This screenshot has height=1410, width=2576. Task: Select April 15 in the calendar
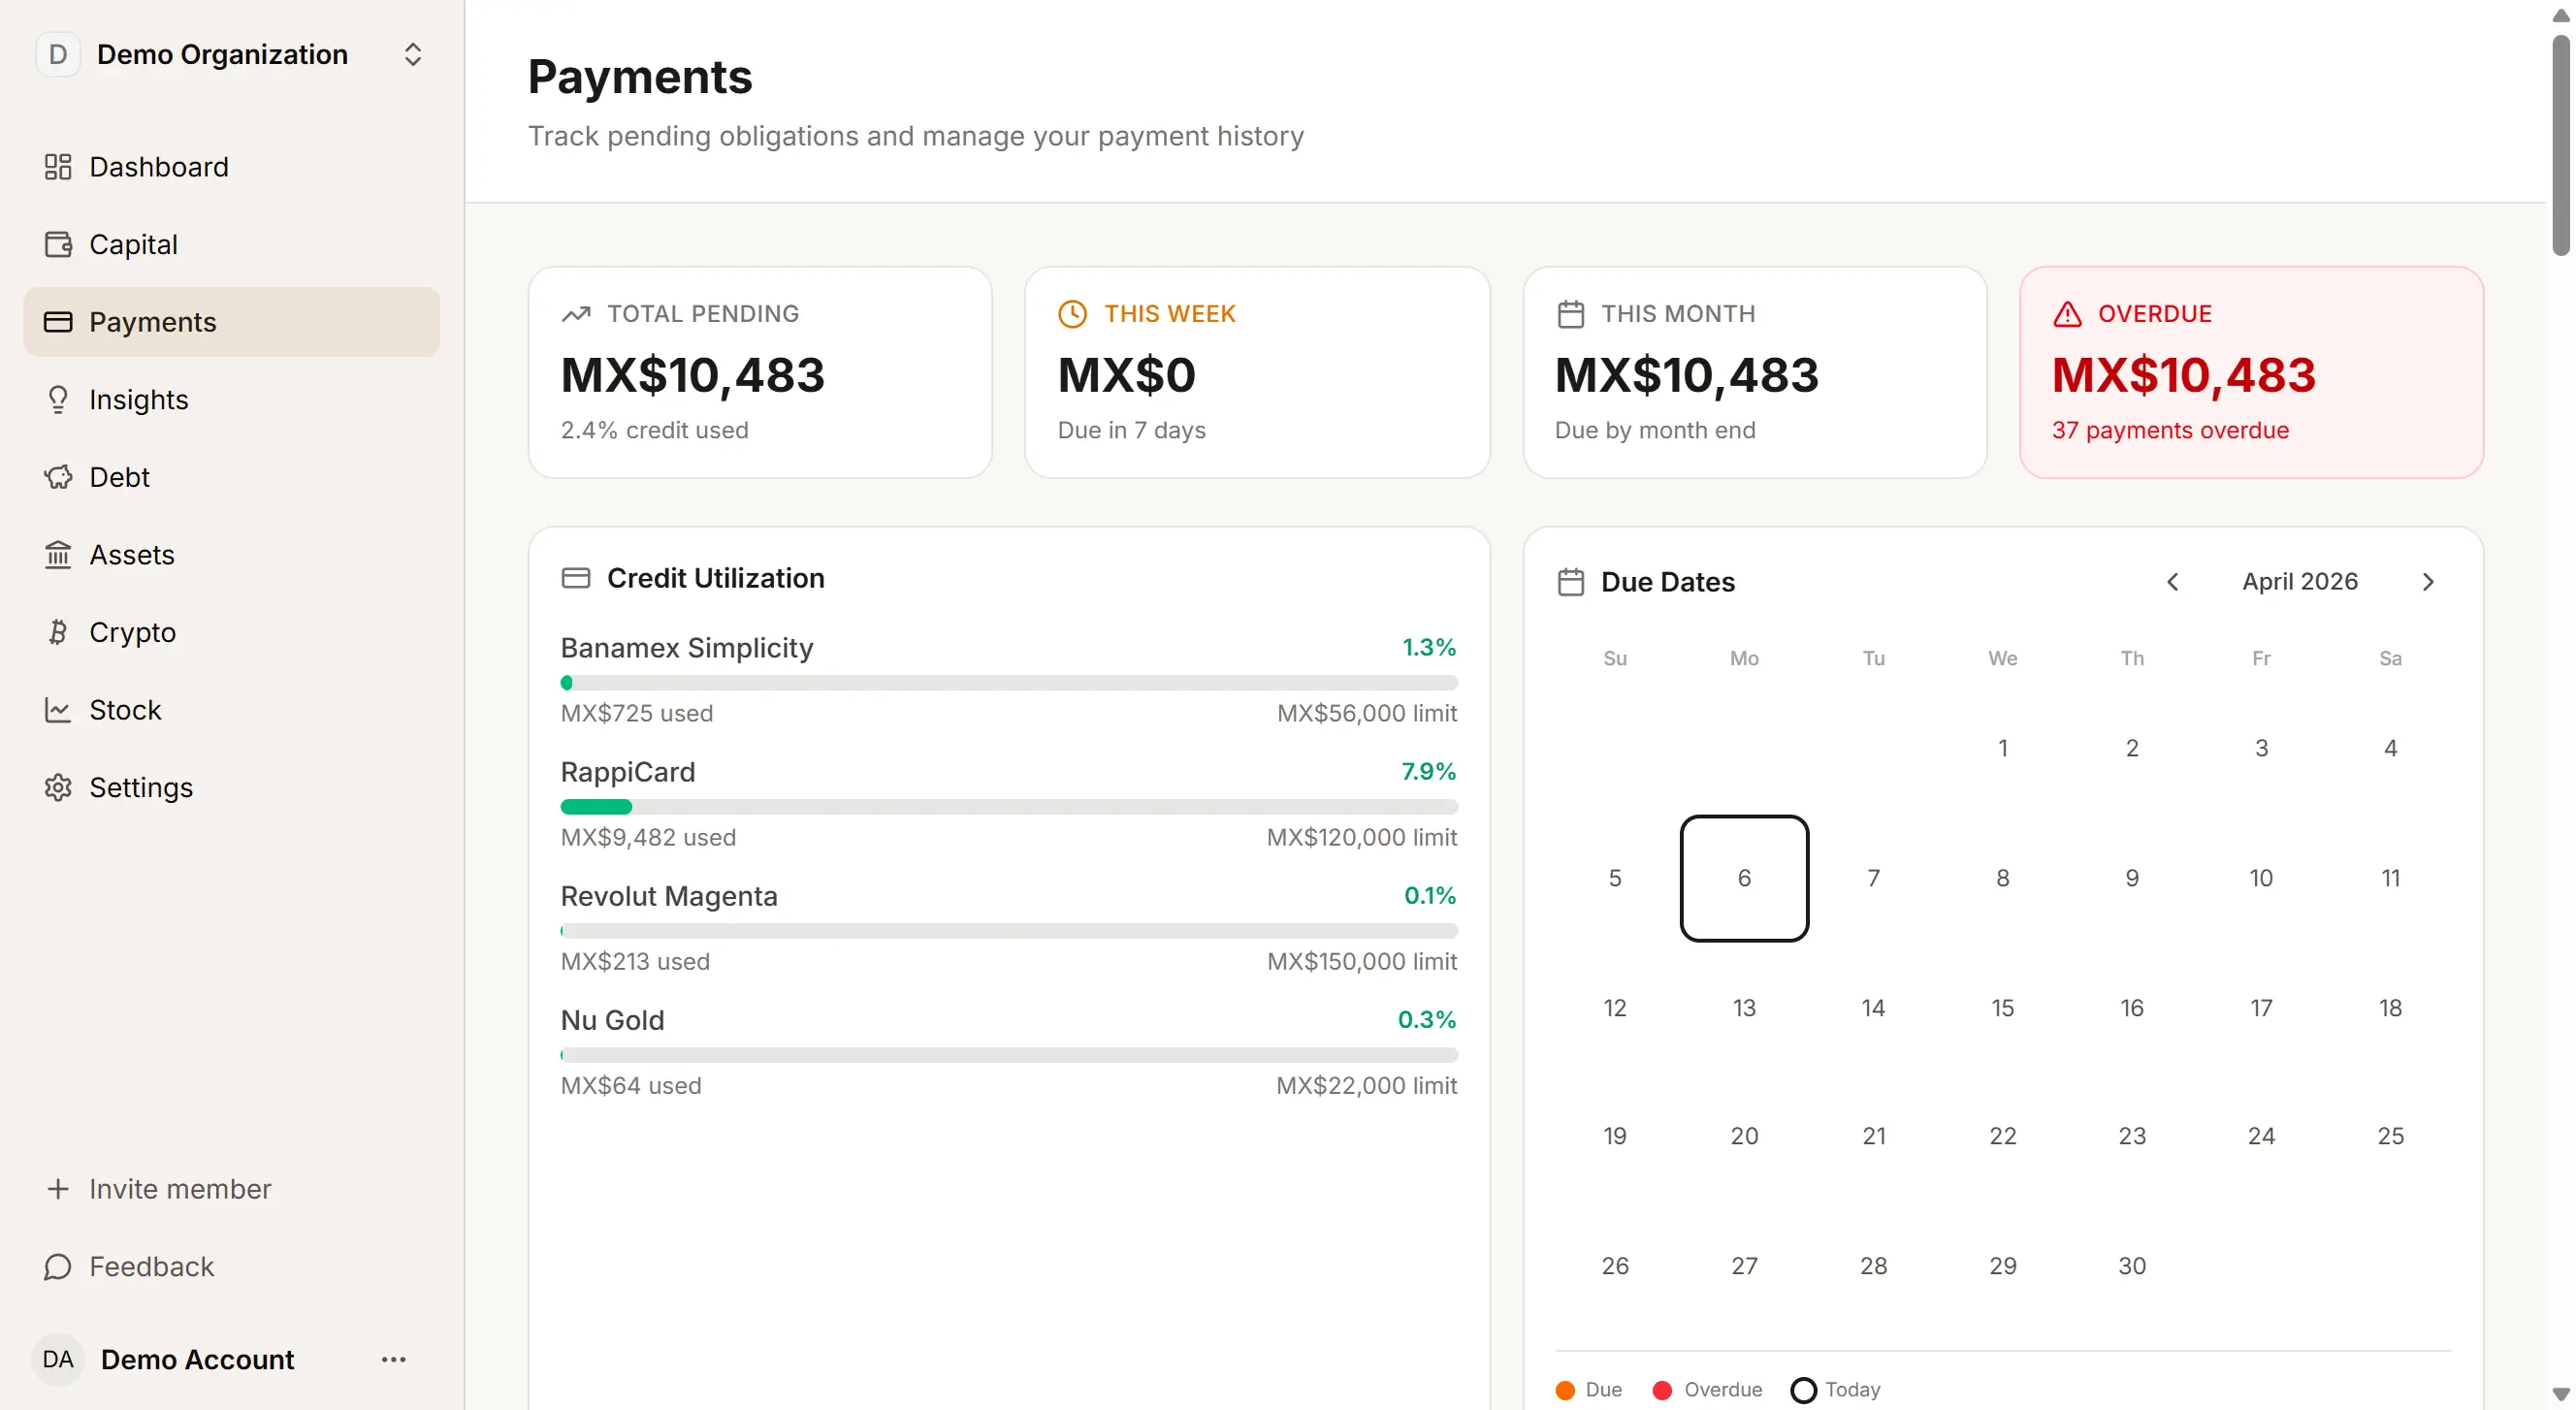[x=2002, y=1008]
